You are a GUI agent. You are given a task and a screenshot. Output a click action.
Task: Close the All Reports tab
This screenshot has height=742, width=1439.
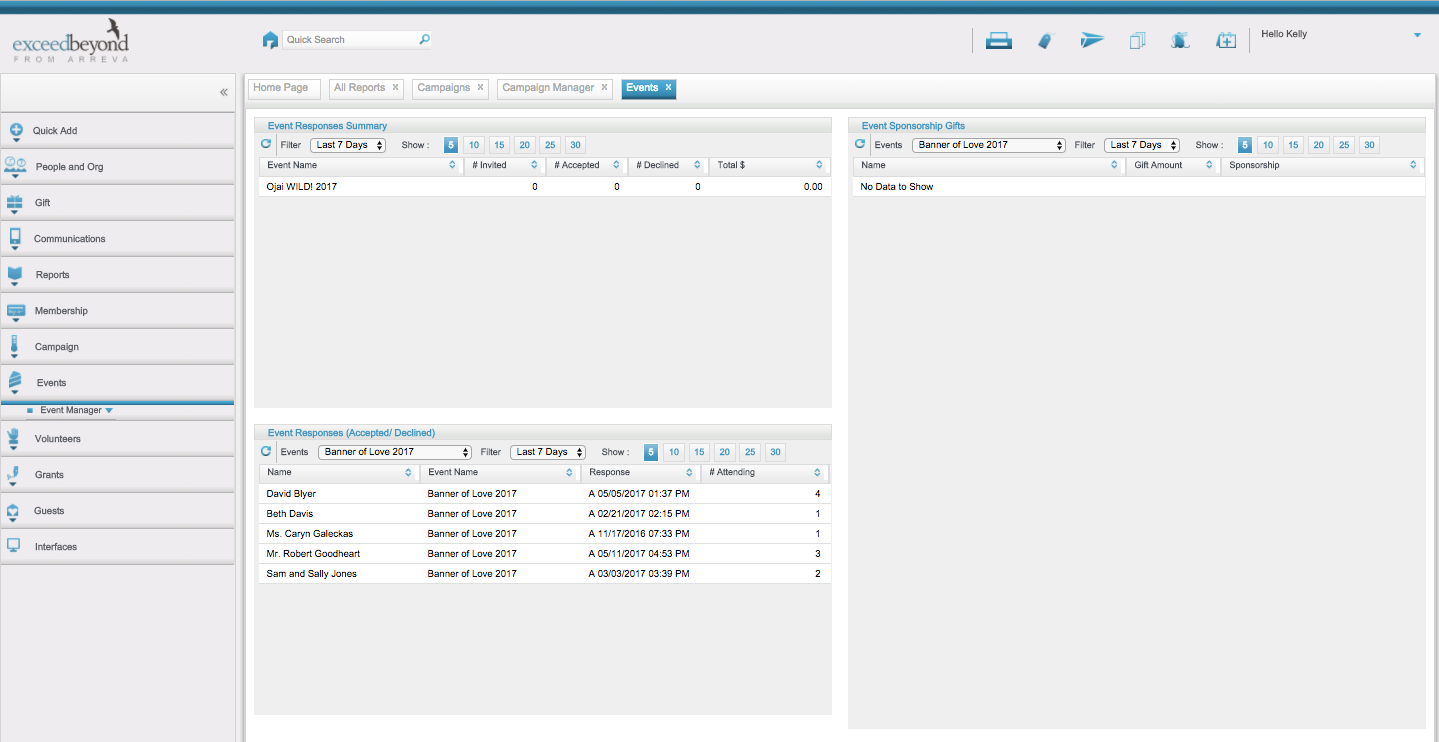coord(396,87)
